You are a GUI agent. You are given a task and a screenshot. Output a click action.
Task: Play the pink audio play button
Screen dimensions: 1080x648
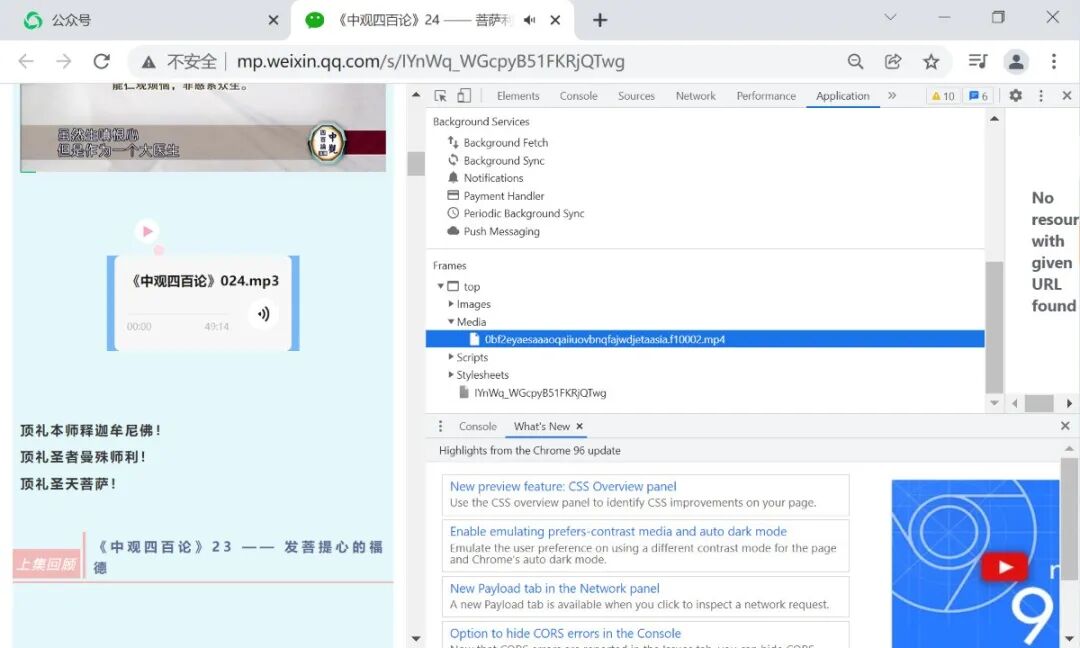[147, 231]
